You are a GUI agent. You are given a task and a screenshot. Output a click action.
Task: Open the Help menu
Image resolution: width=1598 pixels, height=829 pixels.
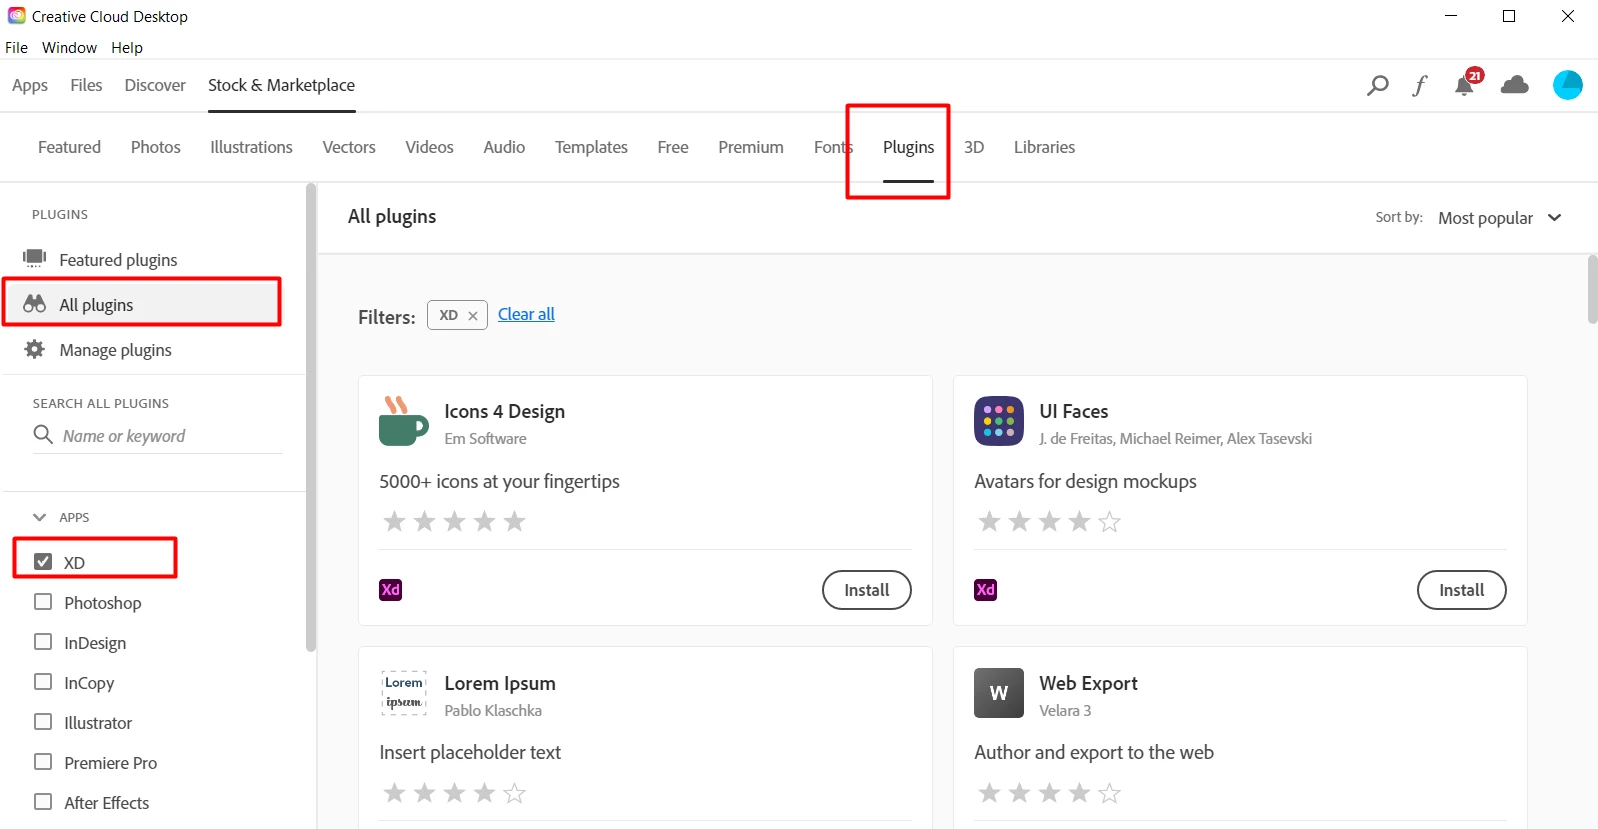point(127,47)
